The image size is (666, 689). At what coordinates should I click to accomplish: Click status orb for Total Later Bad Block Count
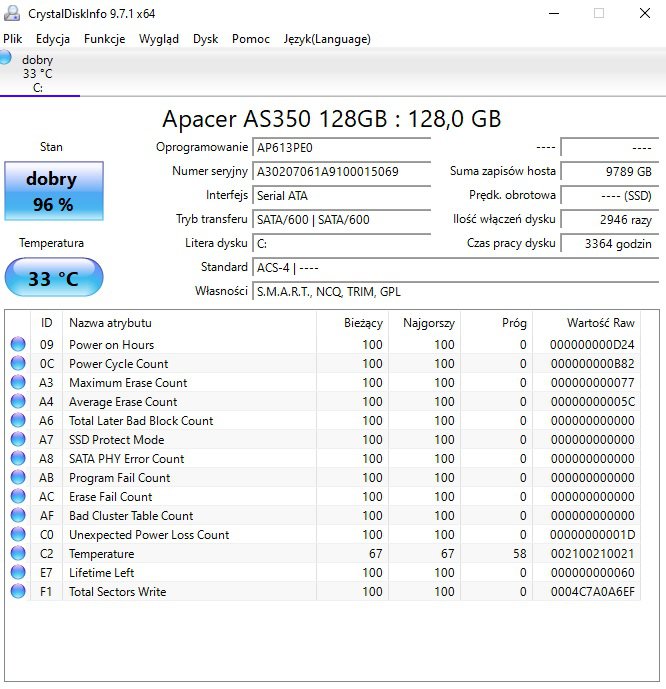coord(18,420)
